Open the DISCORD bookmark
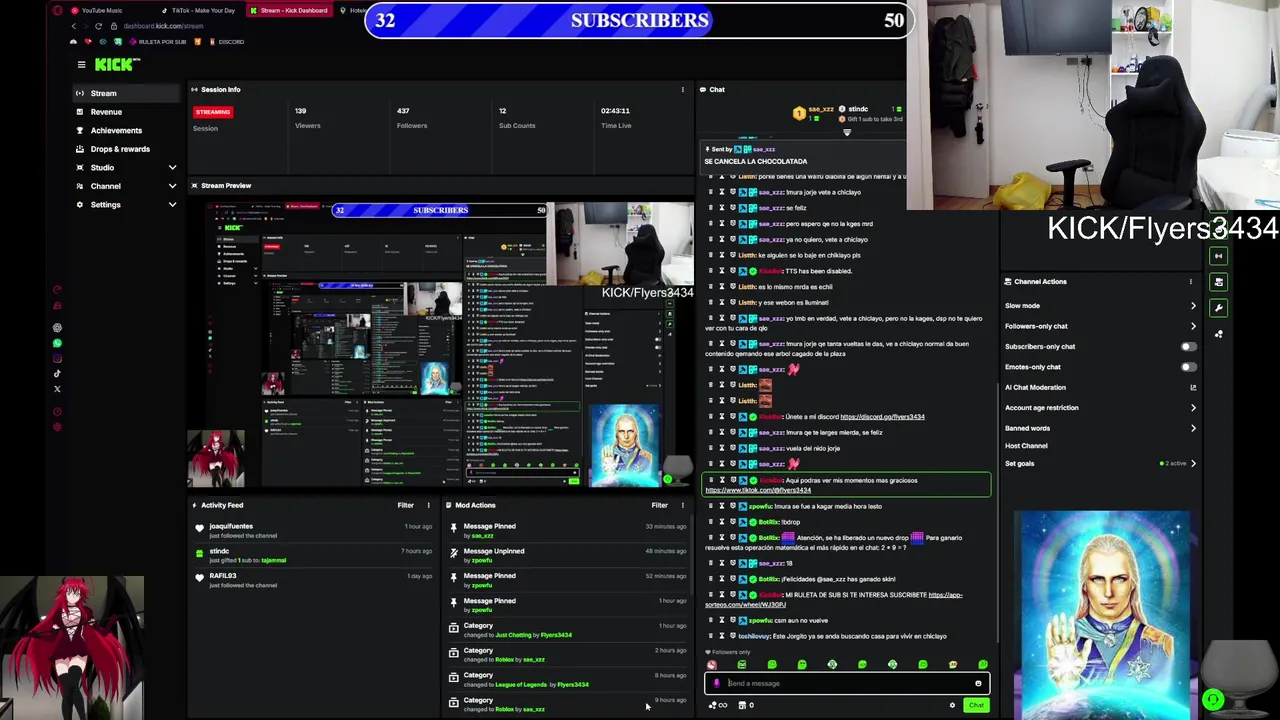This screenshot has width=1280, height=720. (x=226, y=42)
